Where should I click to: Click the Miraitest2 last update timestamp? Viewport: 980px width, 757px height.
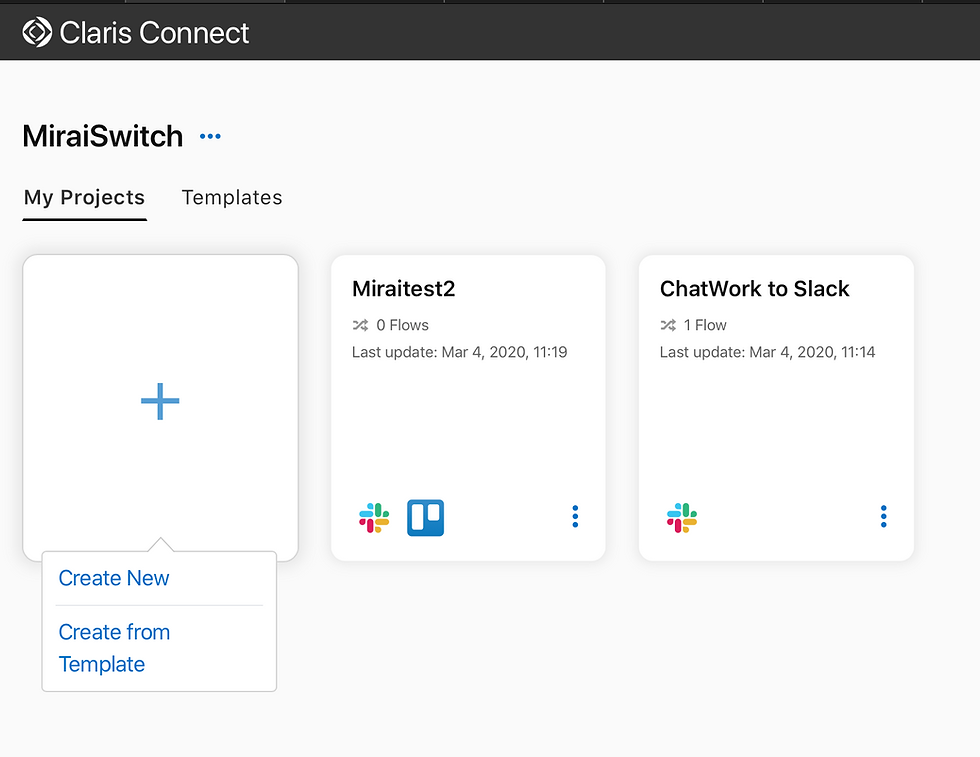coord(460,352)
